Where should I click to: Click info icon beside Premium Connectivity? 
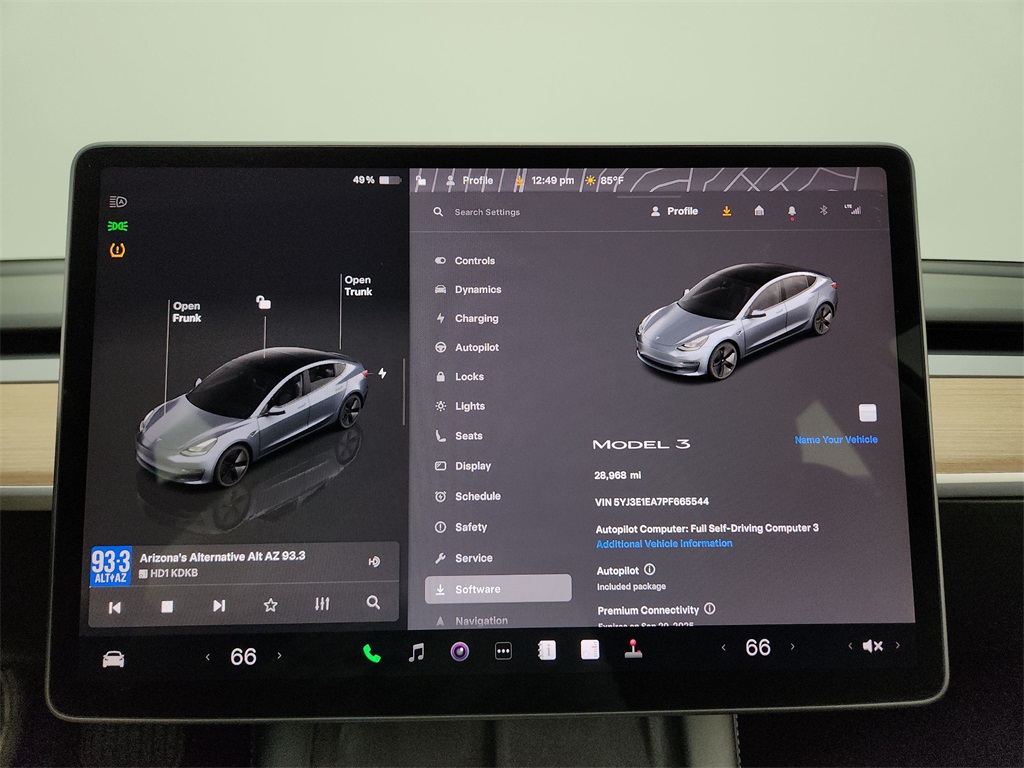point(710,609)
